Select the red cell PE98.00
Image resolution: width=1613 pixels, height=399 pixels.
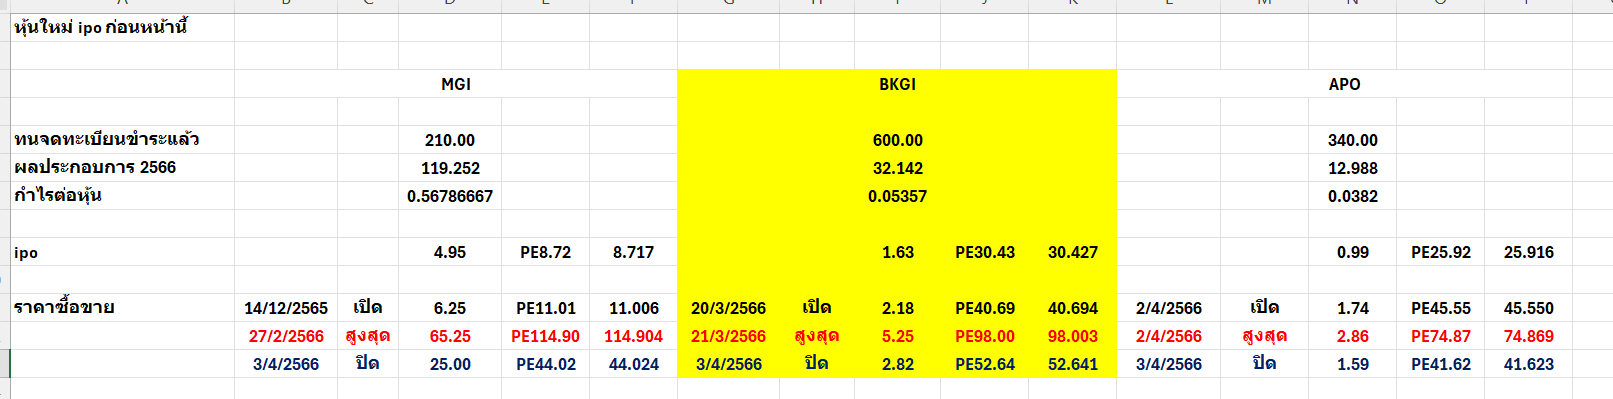click(985, 336)
